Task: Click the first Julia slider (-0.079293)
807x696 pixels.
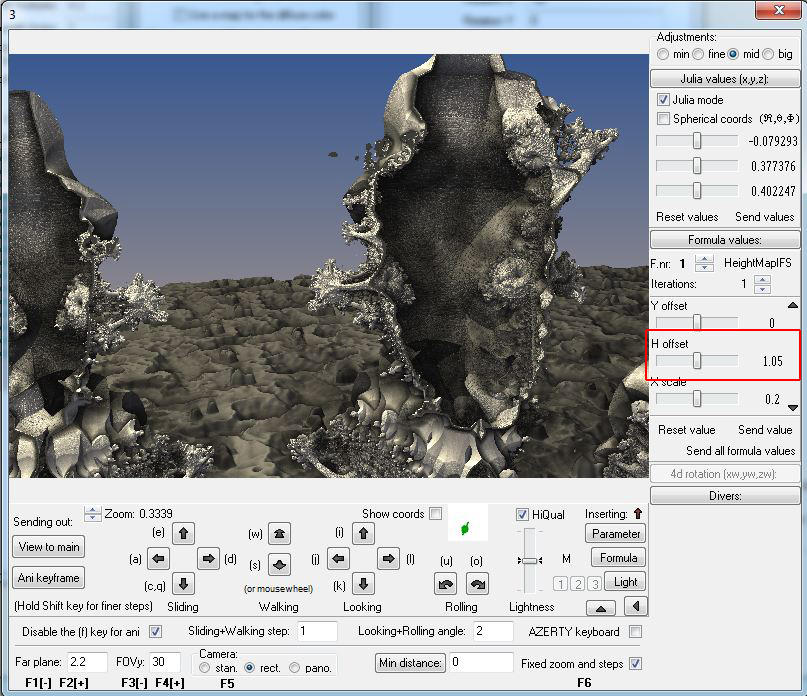Action: point(697,141)
